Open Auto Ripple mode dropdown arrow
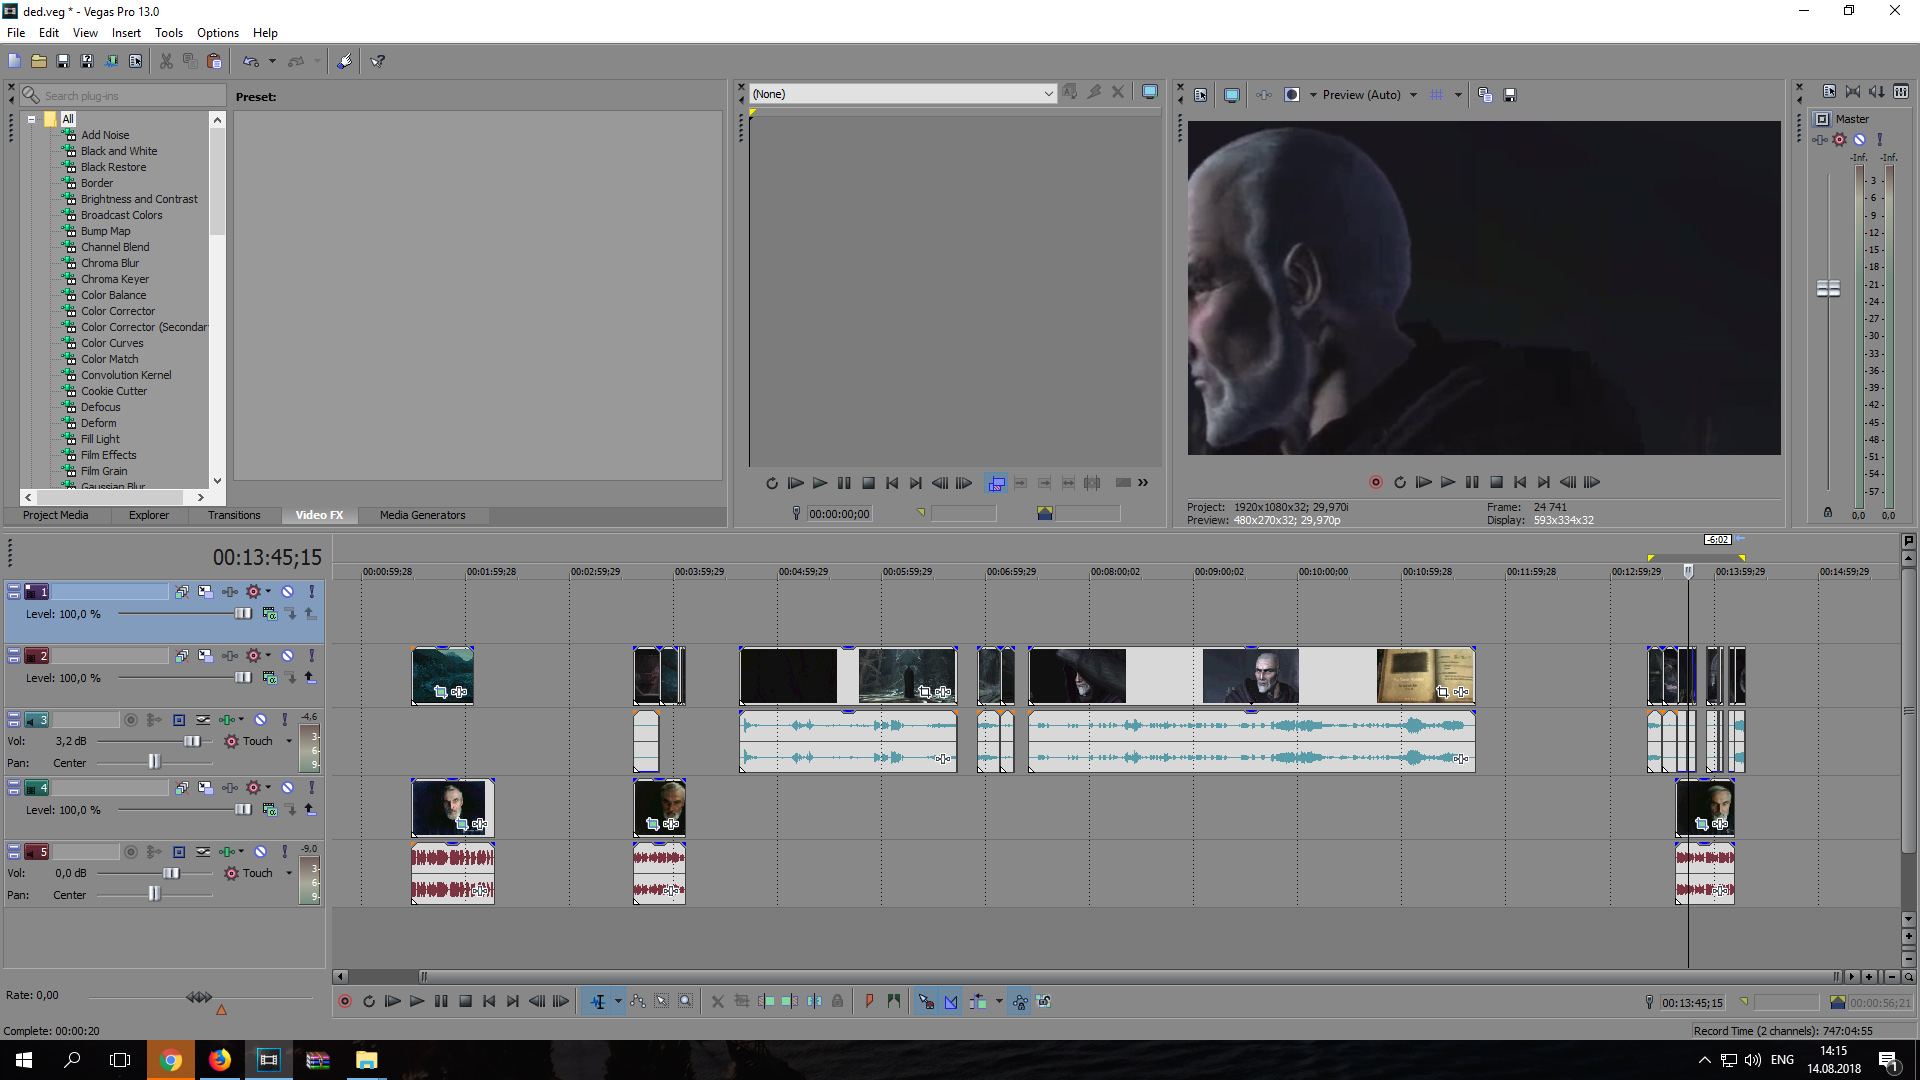 click(999, 1001)
